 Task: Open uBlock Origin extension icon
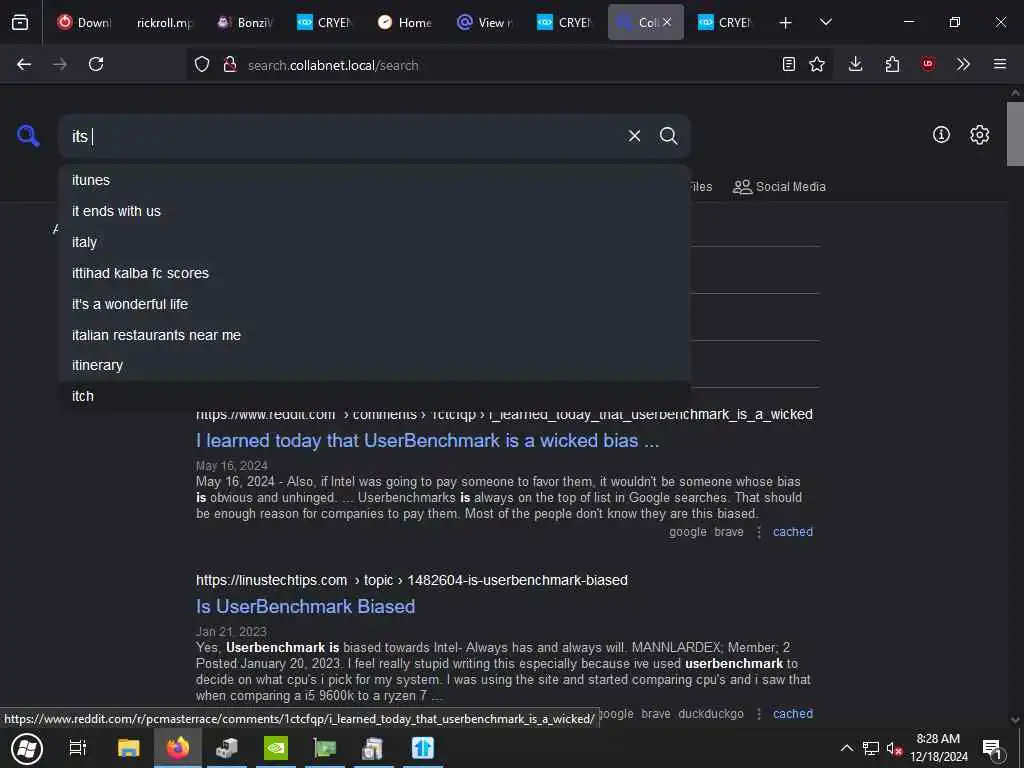click(x=928, y=64)
